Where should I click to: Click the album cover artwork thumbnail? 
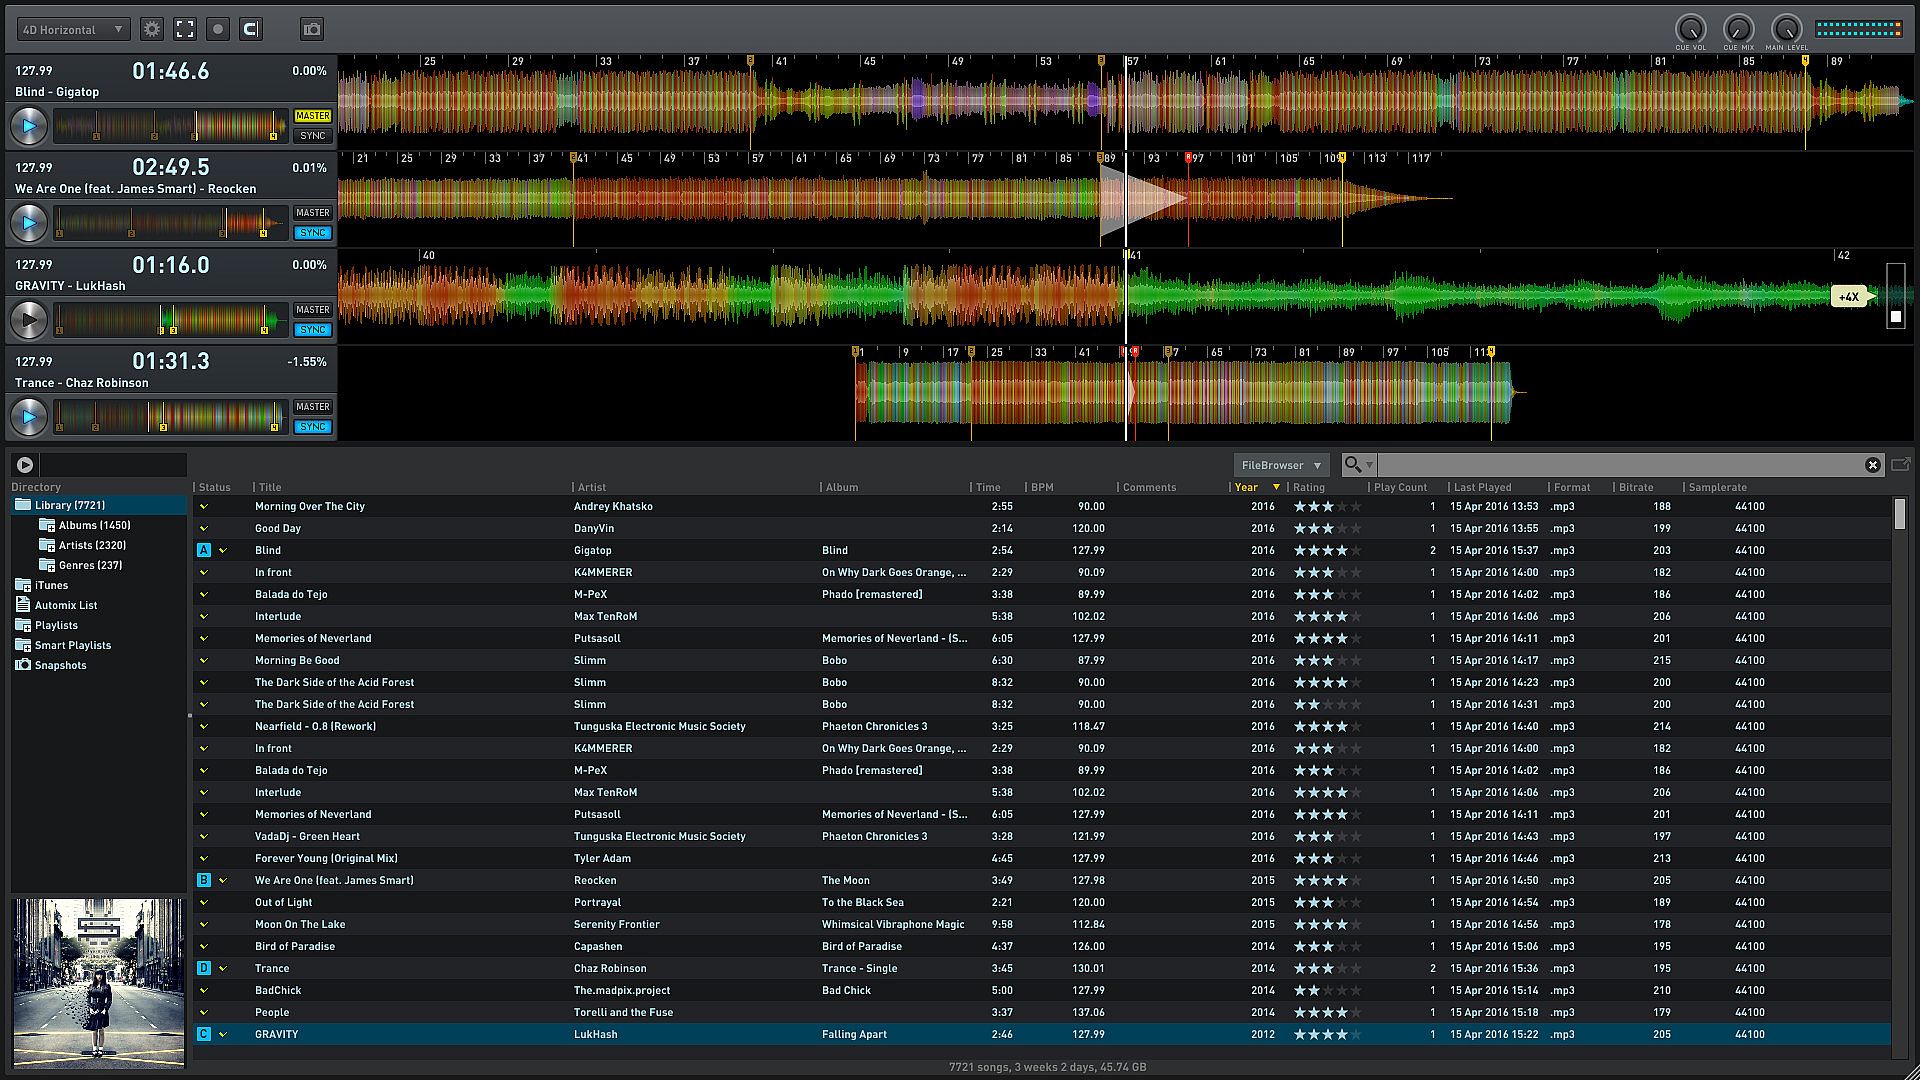(98, 981)
